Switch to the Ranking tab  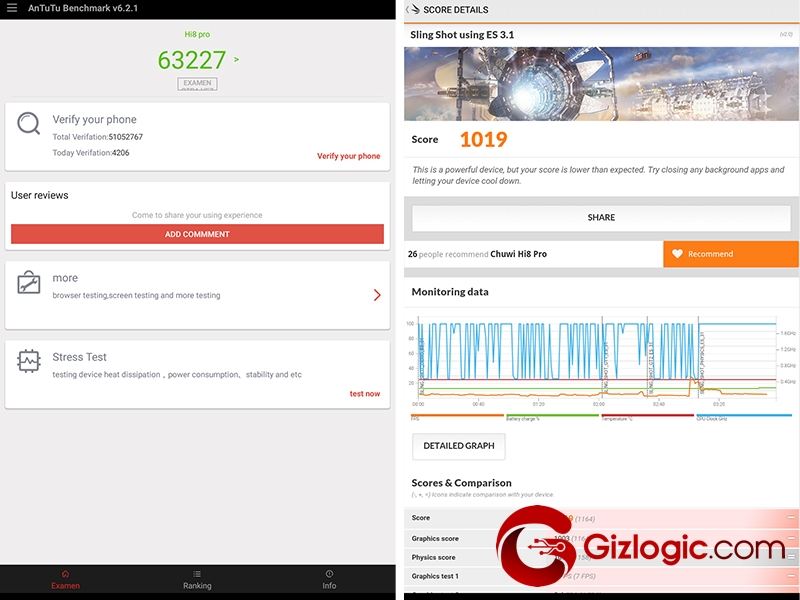coord(197,580)
